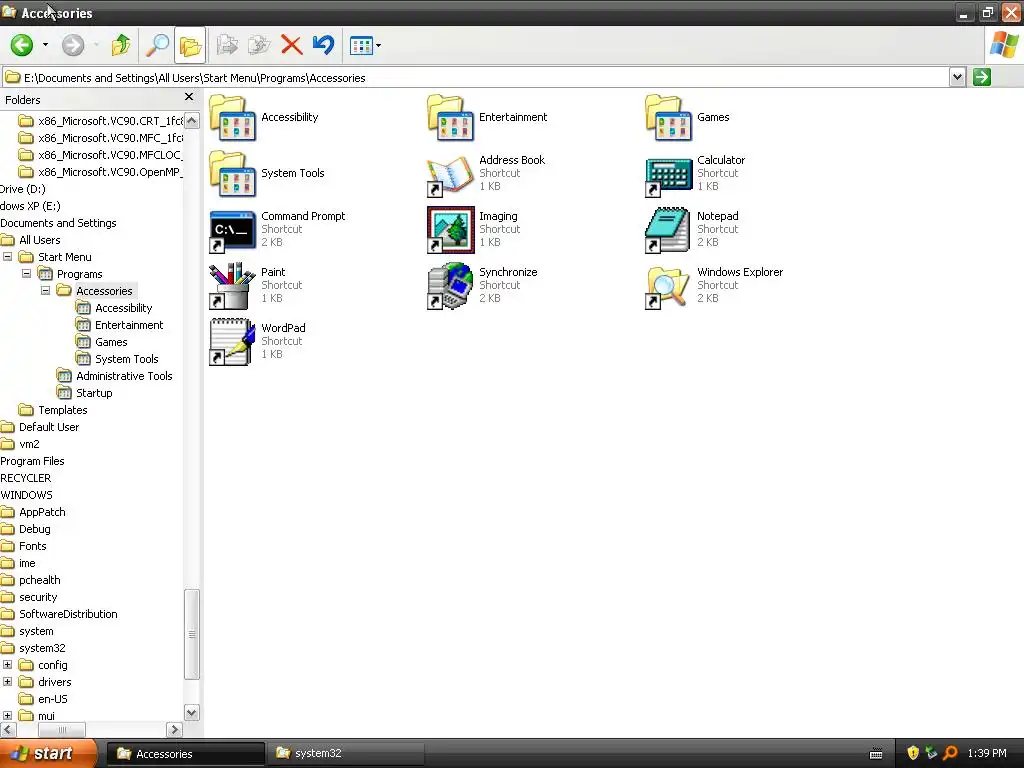Image resolution: width=1024 pixels, height=768 pixels.
Task: Select SoftwareDistribution folder in tree
Action: [69, 613]
